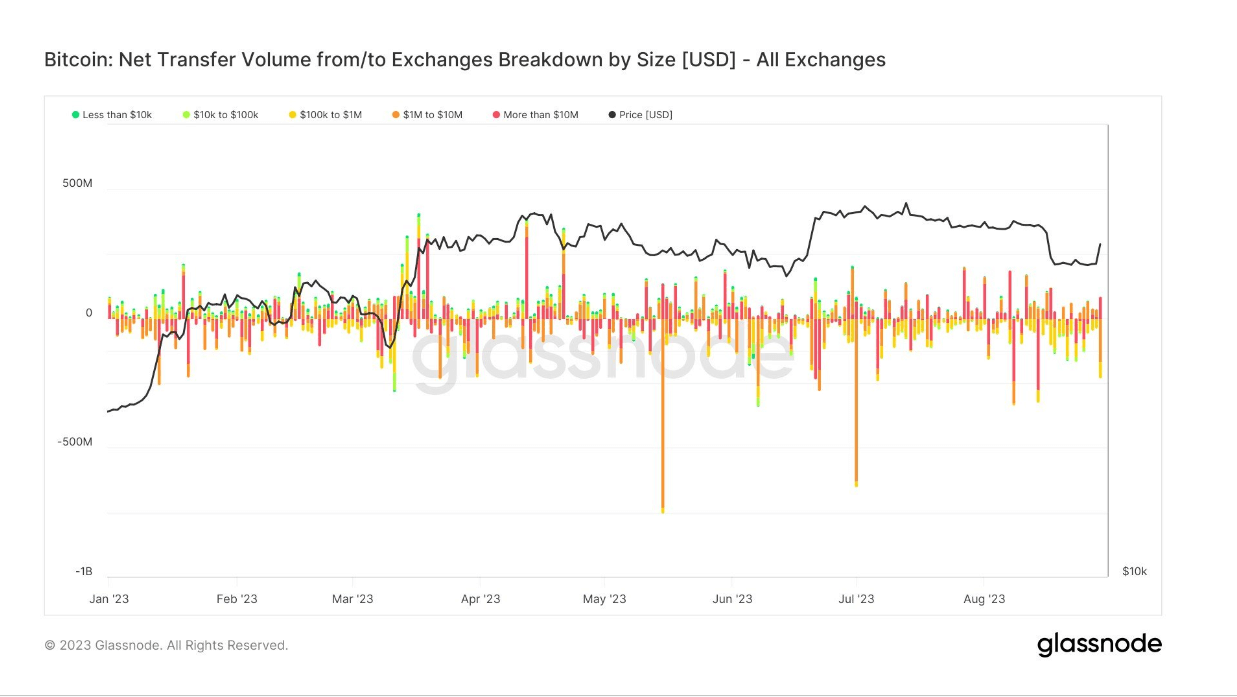Click the -1B y-axis label

(83, 572)
